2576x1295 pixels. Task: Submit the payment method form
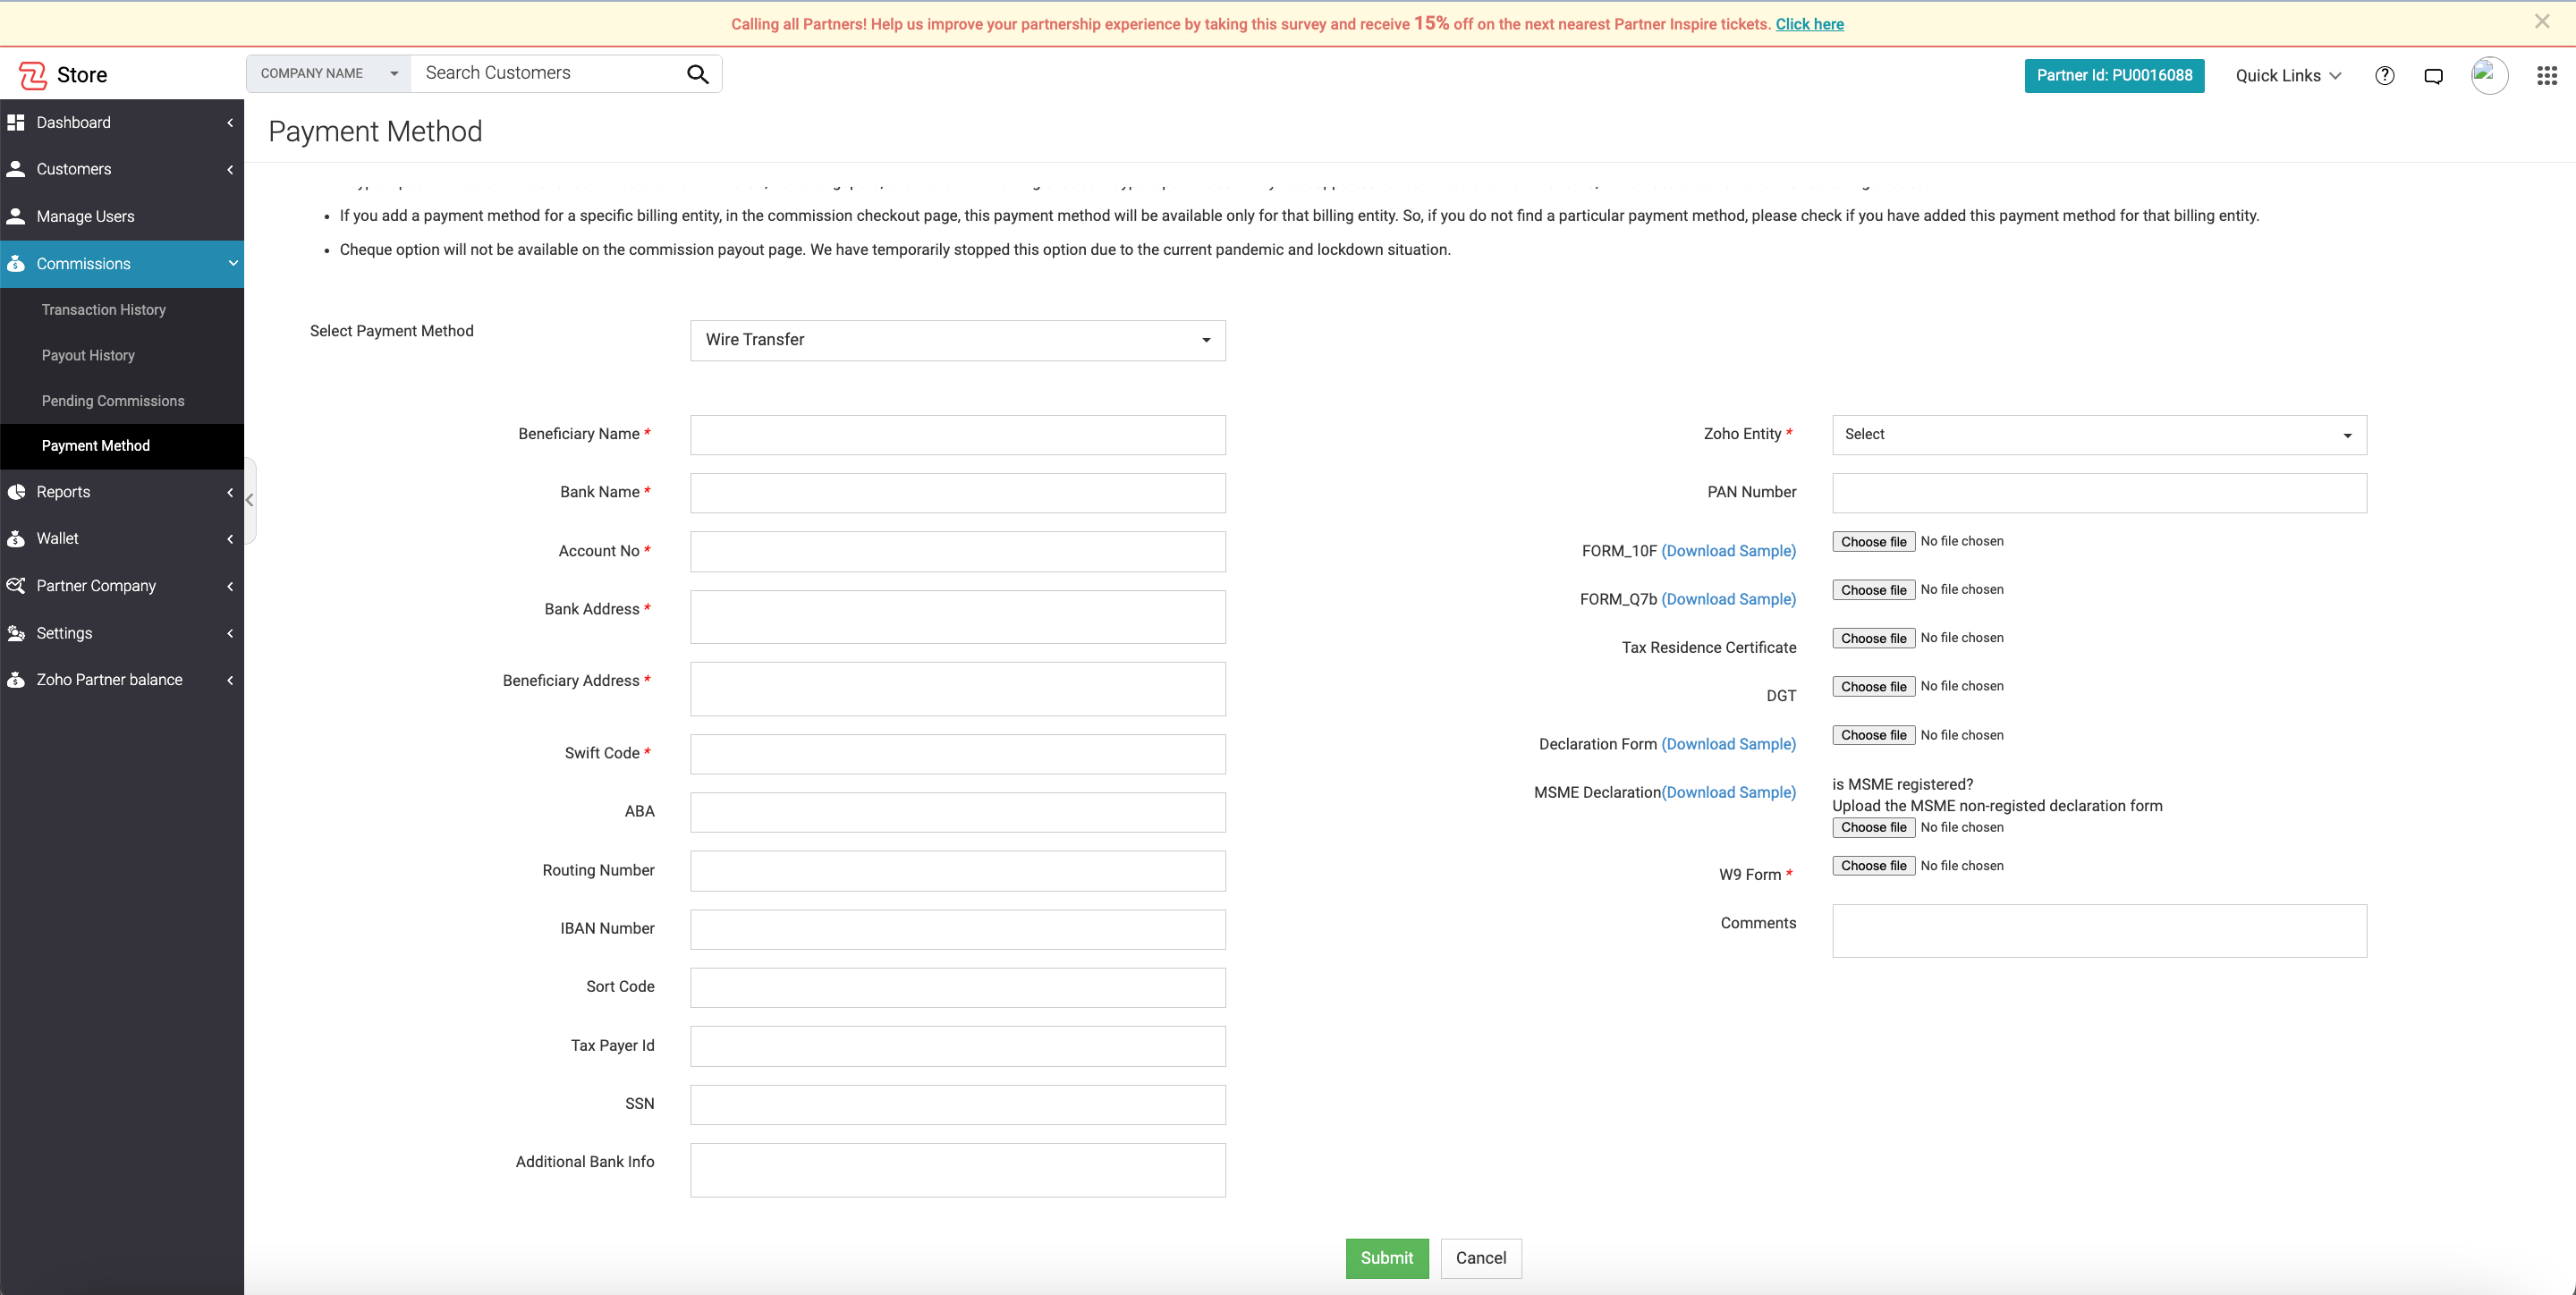(x=1386, y=1258)
